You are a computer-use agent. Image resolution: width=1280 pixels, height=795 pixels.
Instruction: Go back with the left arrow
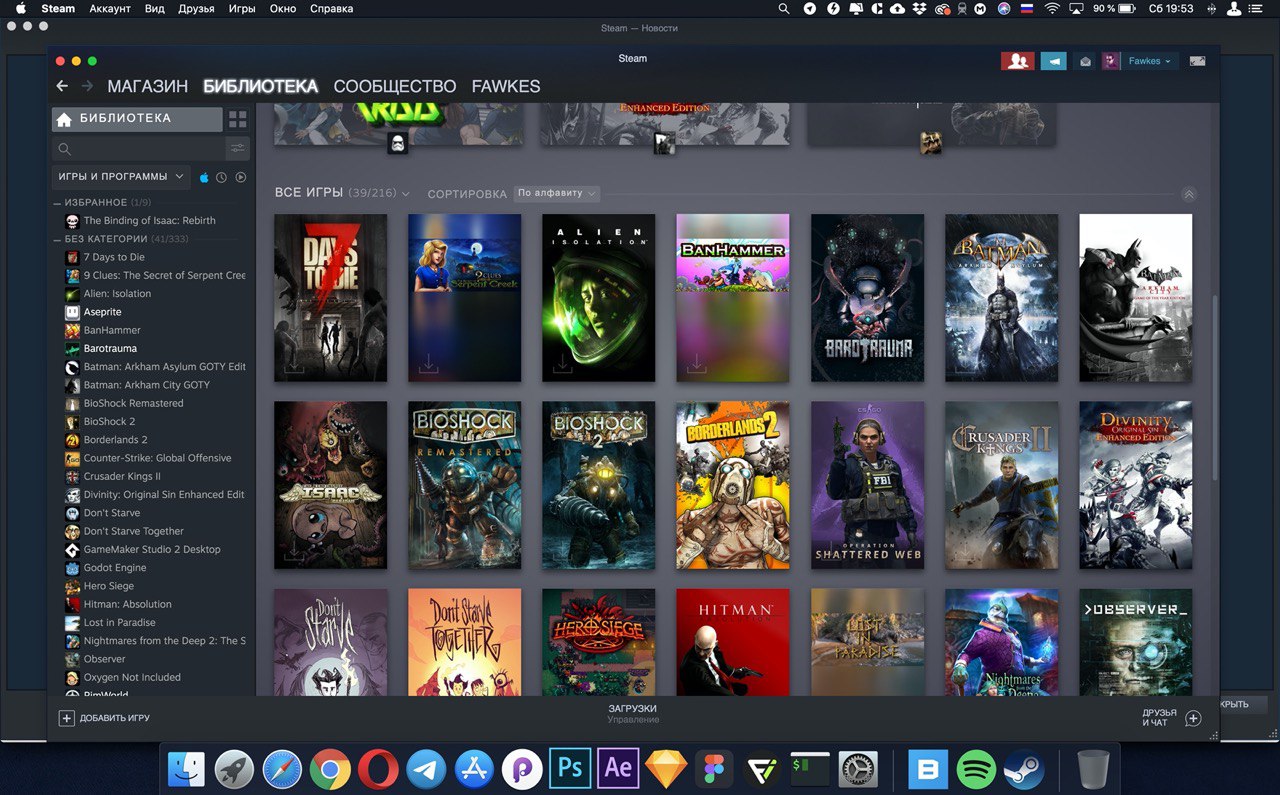(62, 87)
